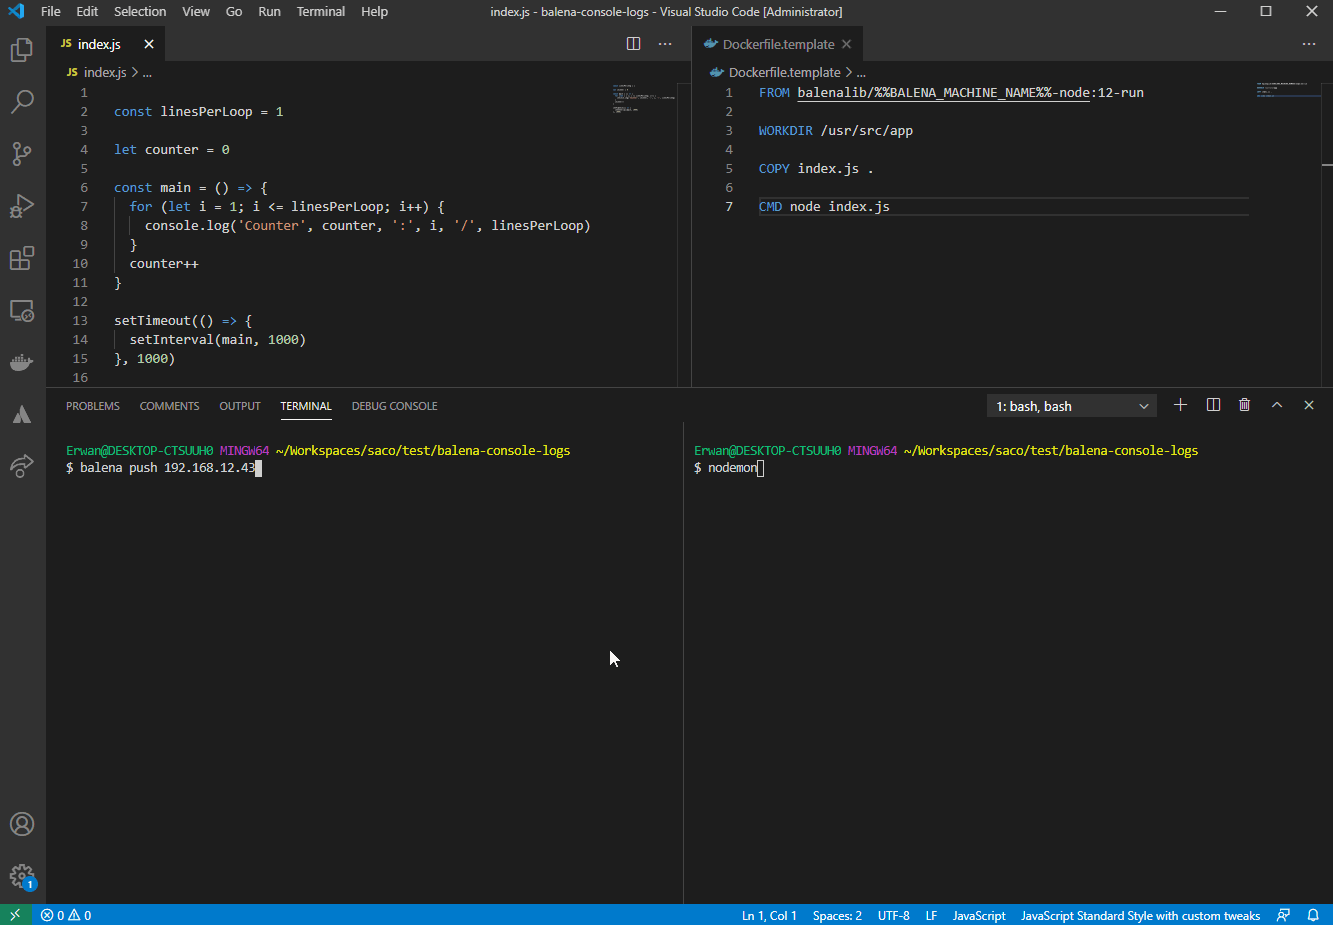Open the File menu
This screenshot has width=1333, height=925.
tap(51, 12)
